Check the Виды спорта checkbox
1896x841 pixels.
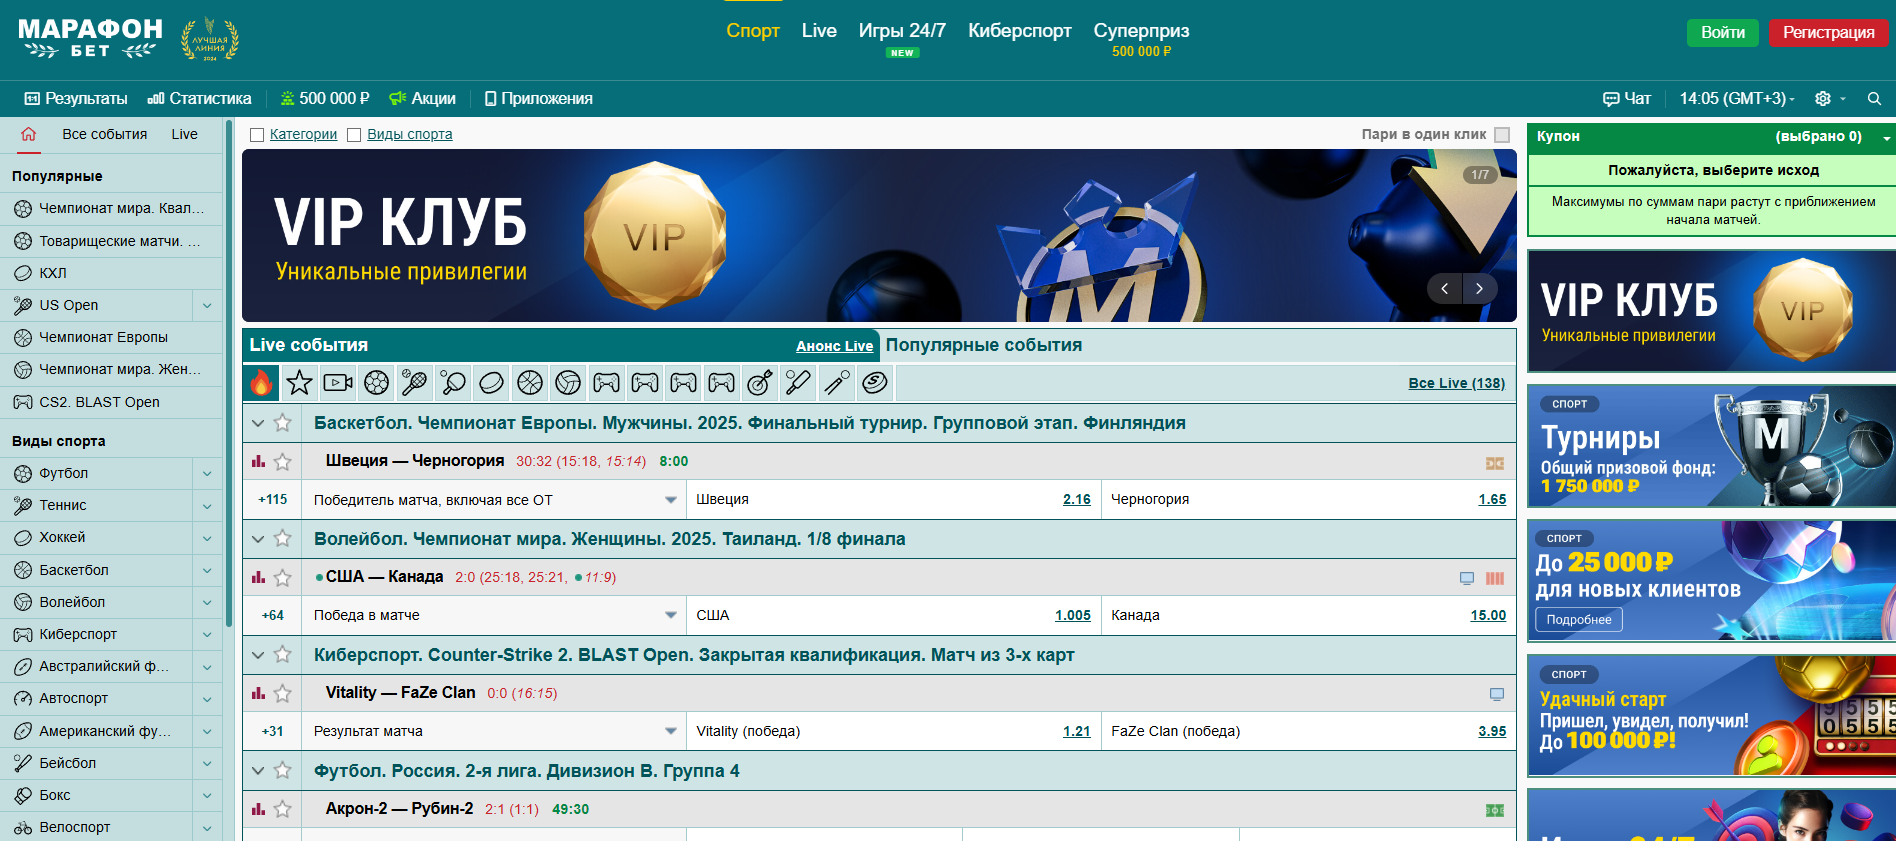[354, 135]
